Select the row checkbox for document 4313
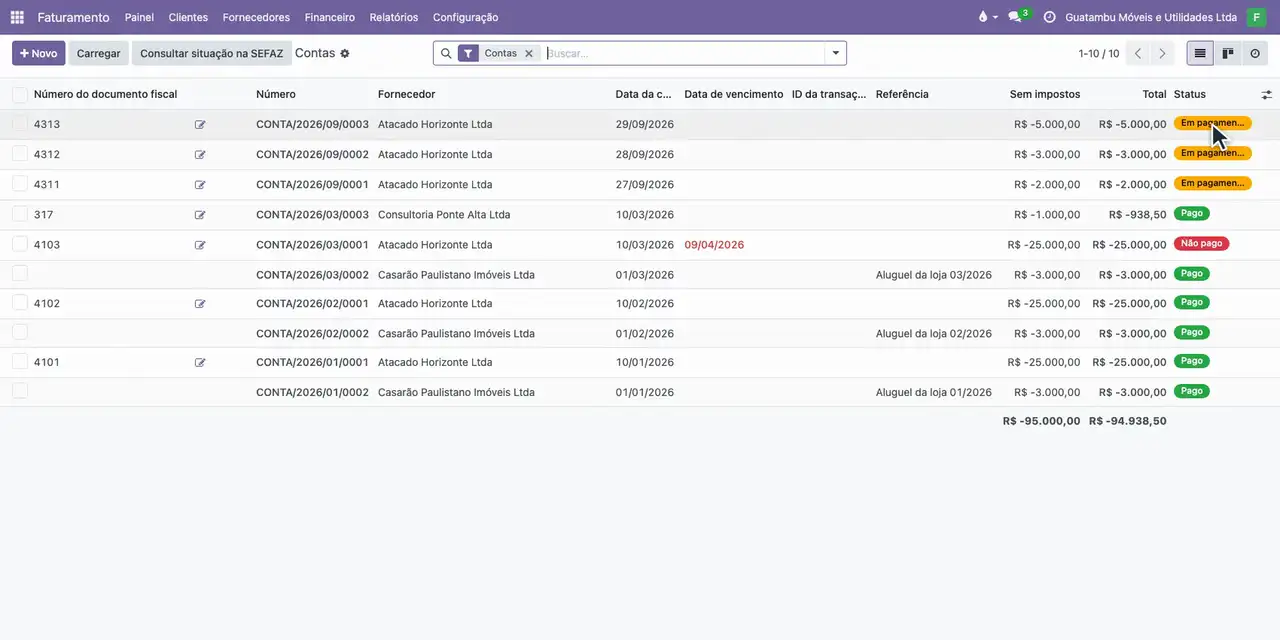1280x640 pixels. point(20,124)
